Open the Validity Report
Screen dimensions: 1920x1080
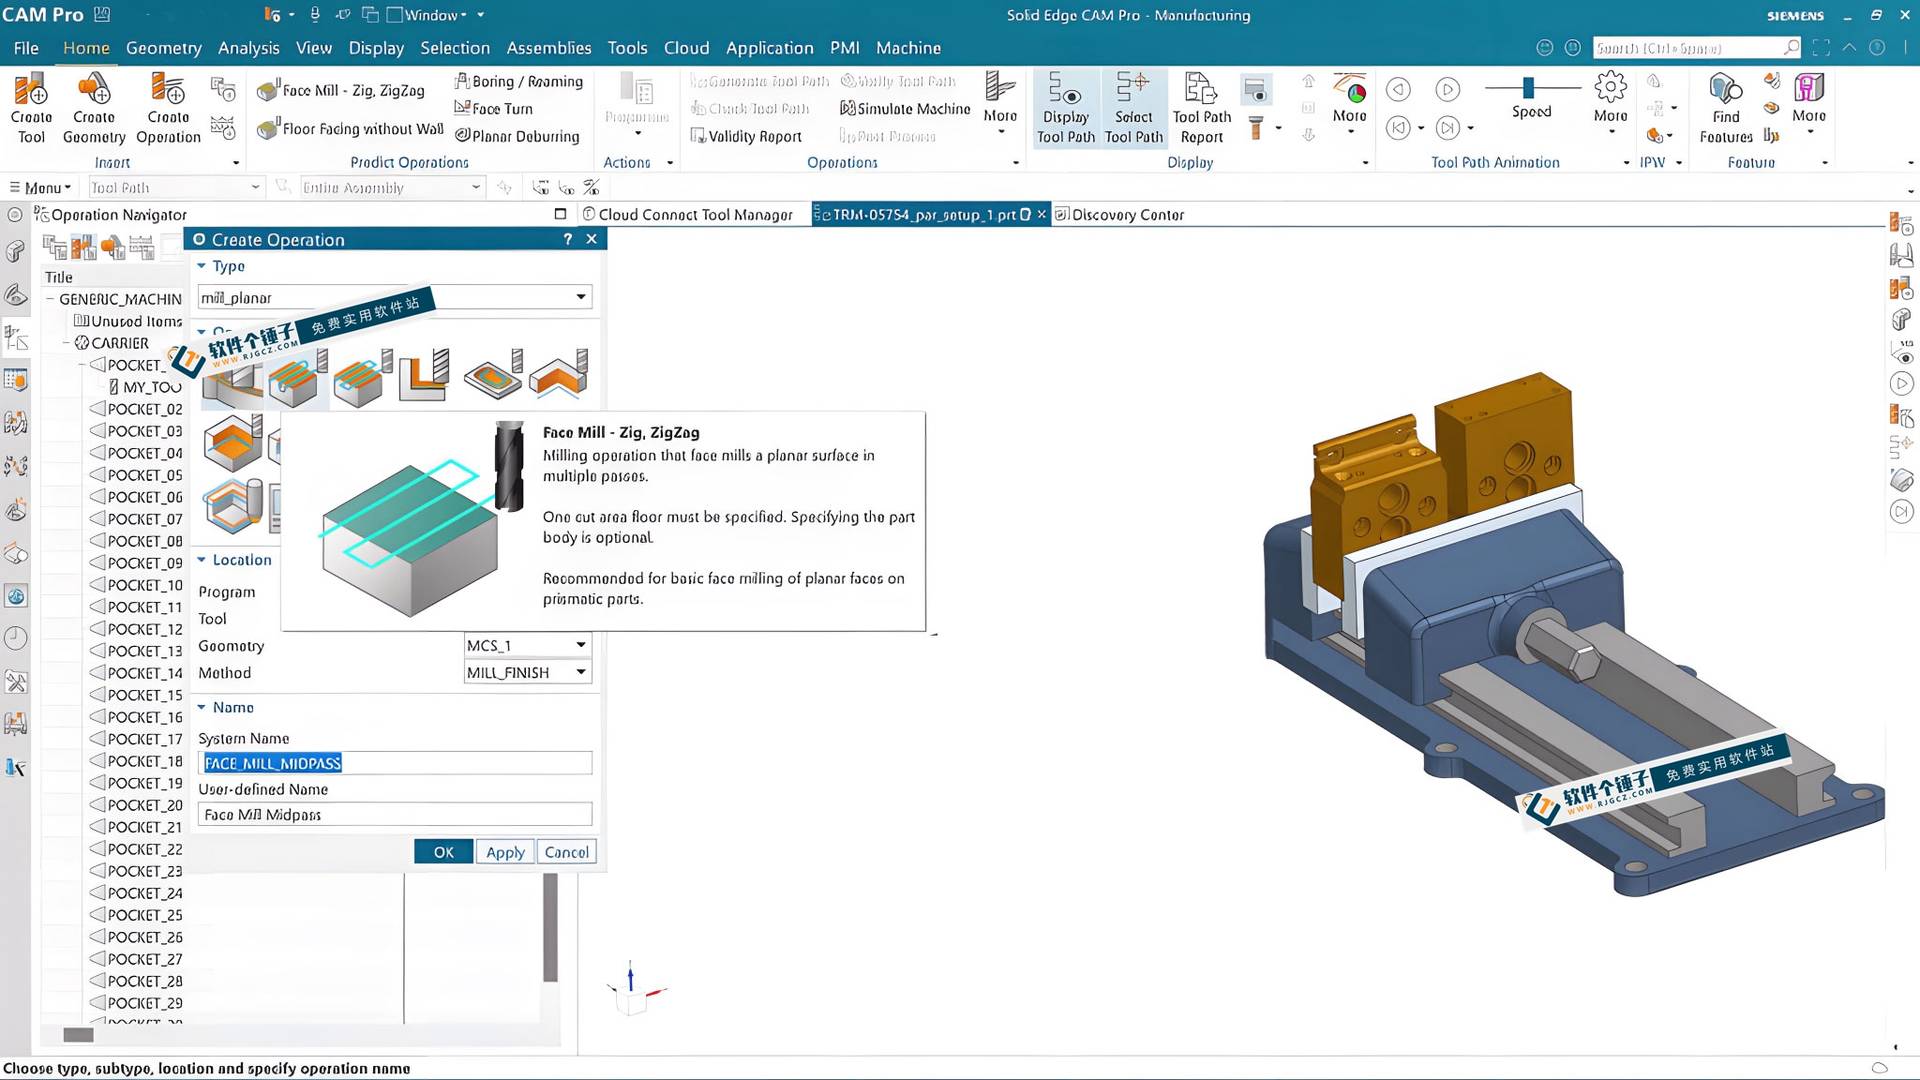click(746, 136)
